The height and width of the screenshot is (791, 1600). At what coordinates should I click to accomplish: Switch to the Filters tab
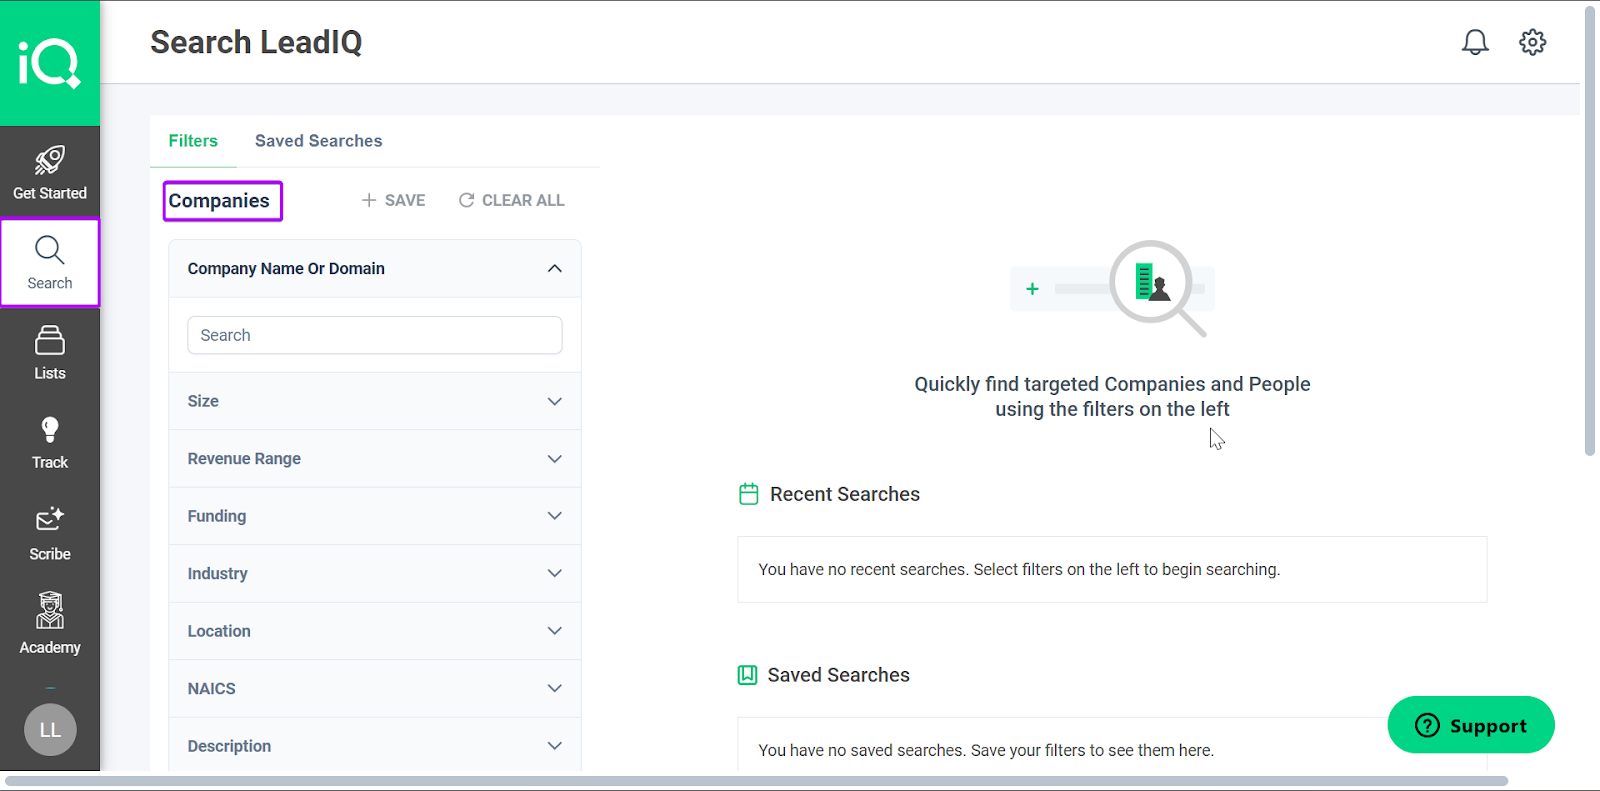pyautogui.click(x=193, y=141)
